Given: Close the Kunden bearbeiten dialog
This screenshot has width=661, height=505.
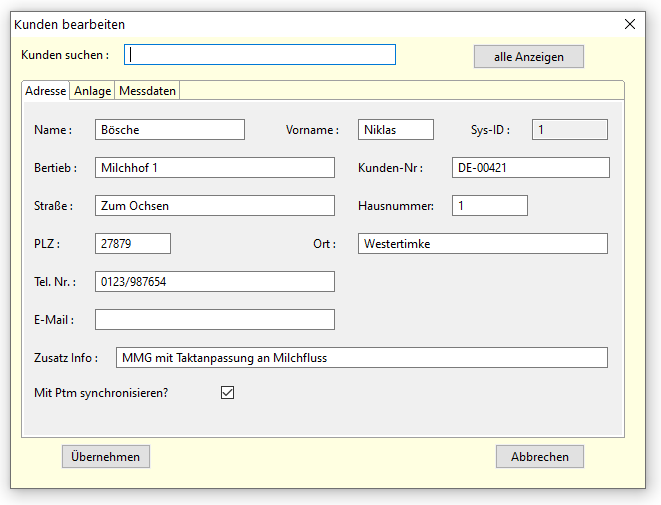Looking at the screenshot, I should [630, 24].
